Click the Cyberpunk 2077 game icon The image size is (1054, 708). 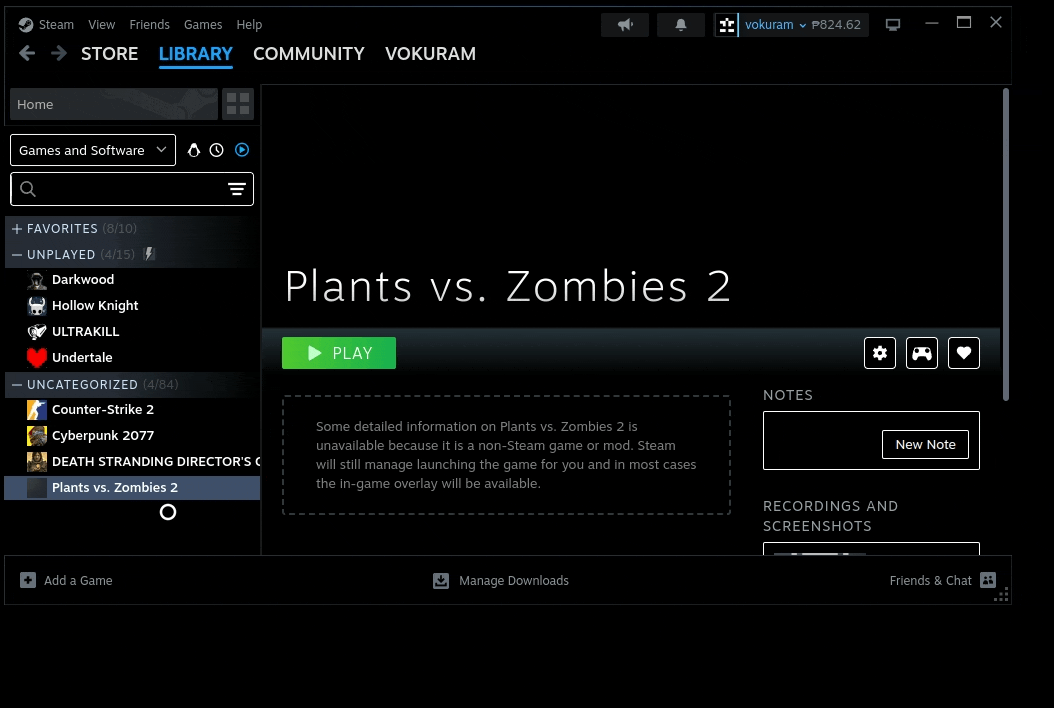37,436
